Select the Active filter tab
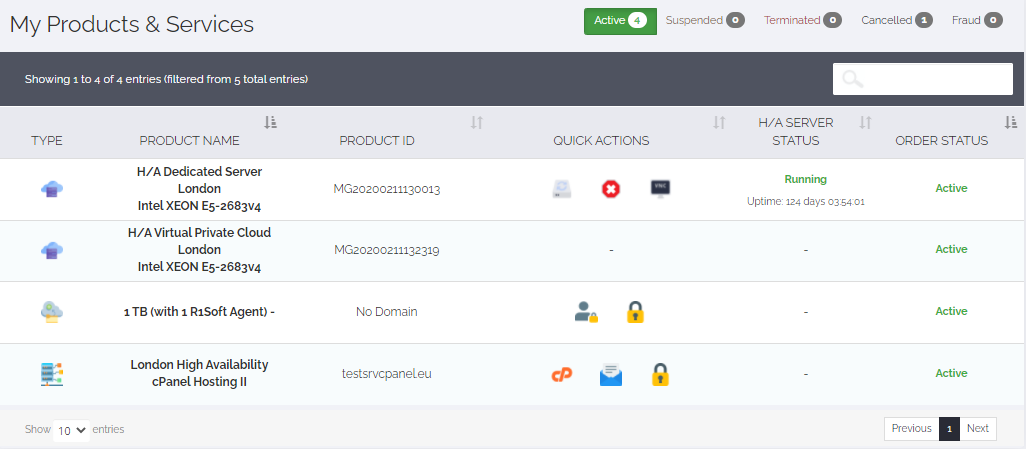The width and height of the screenshot is (1026, 449). pyautogui.click(x=620, y=21)
